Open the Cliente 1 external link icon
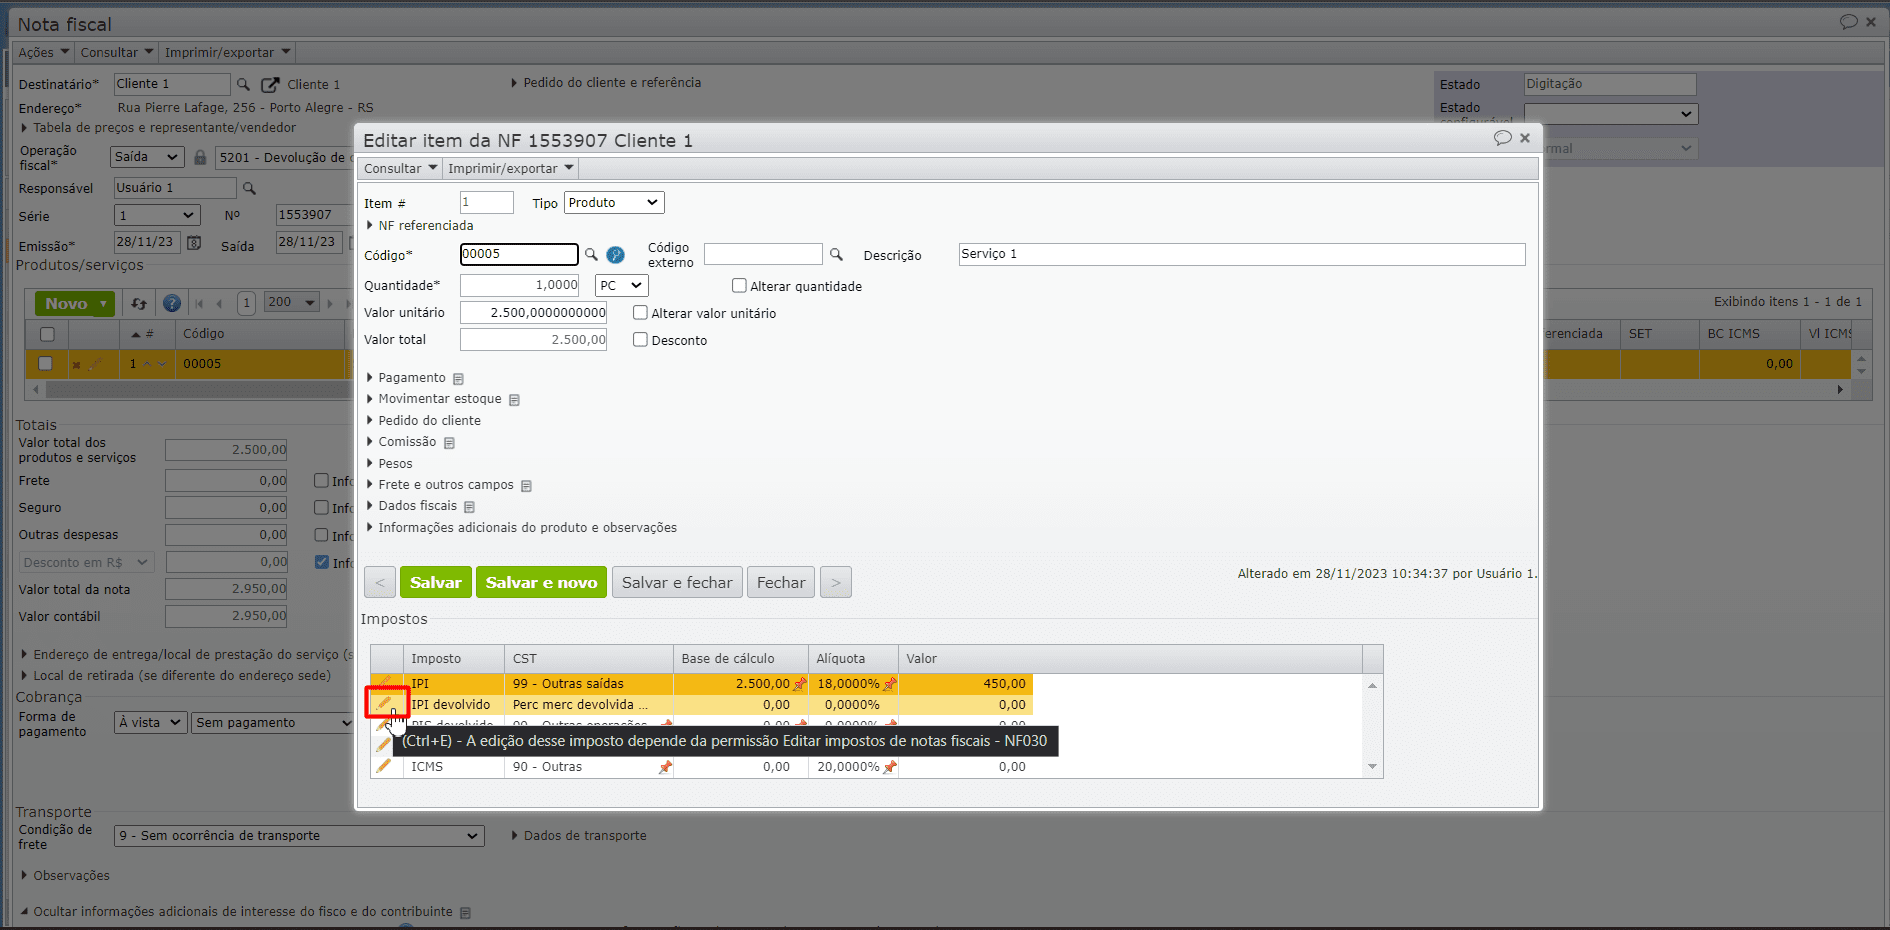The height and width of the screenshot is (930, 1890). [270, 85]
